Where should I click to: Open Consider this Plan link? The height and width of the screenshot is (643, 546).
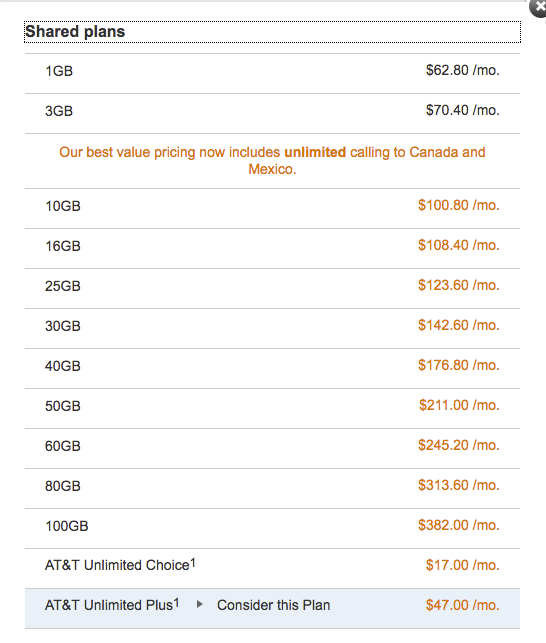pyautogui.click(x=274, y=605)
